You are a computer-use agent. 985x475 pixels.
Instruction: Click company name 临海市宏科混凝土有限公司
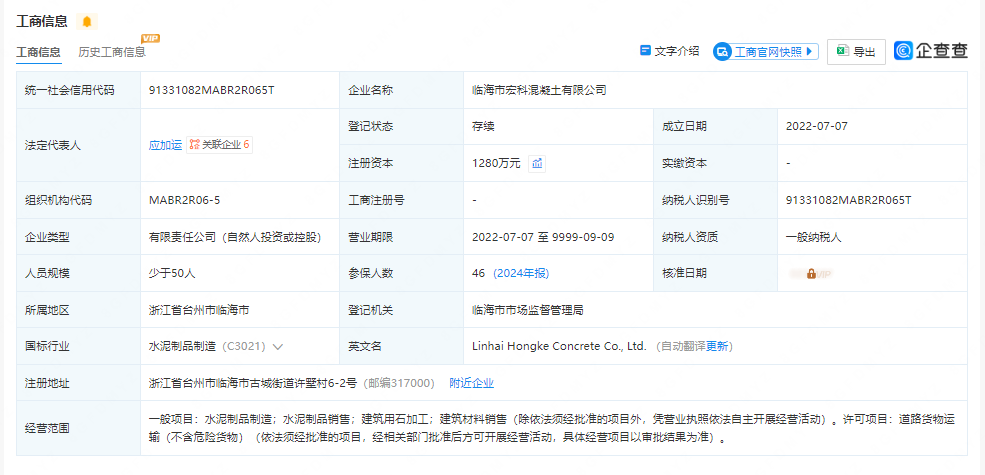click(x=539, y=90)
